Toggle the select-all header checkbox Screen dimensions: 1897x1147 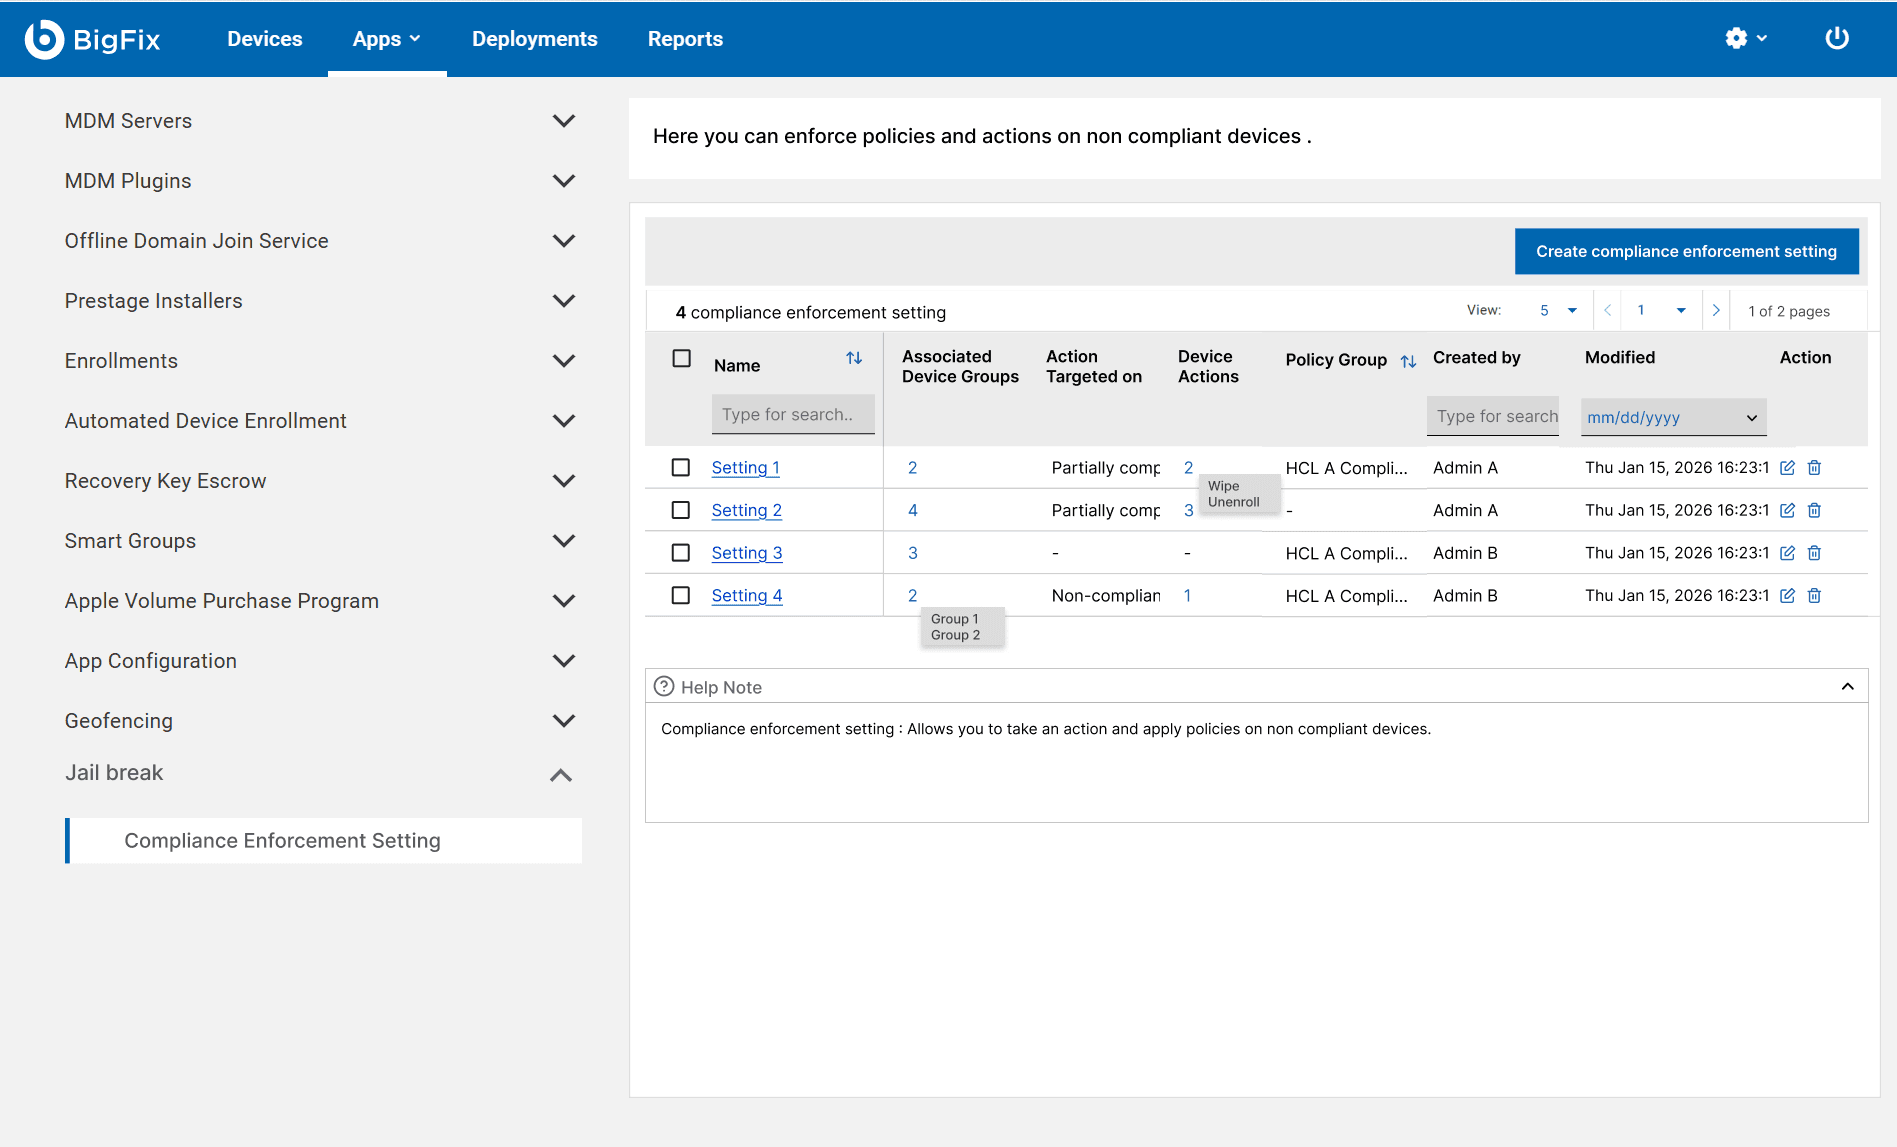[682, 358]
